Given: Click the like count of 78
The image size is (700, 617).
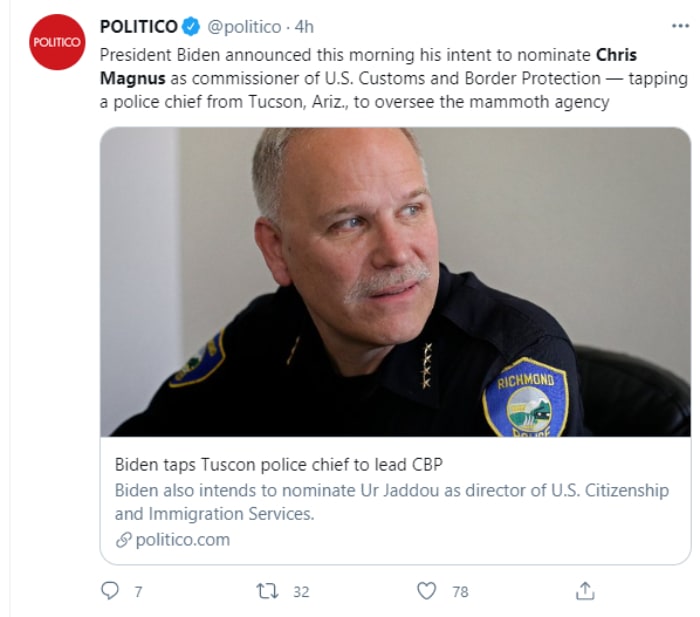Looking at the screenshot, I should tap(460, 592).
